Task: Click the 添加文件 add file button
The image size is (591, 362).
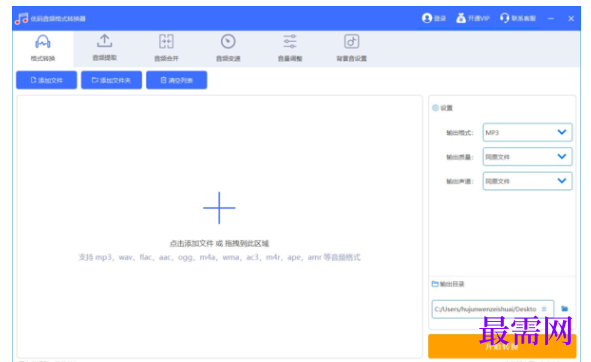Action: (x=46, y=80)
